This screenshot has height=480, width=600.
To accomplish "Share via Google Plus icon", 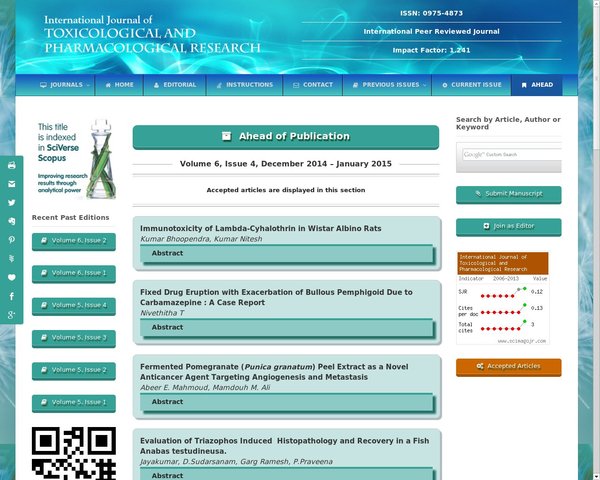I will point(12,315).
